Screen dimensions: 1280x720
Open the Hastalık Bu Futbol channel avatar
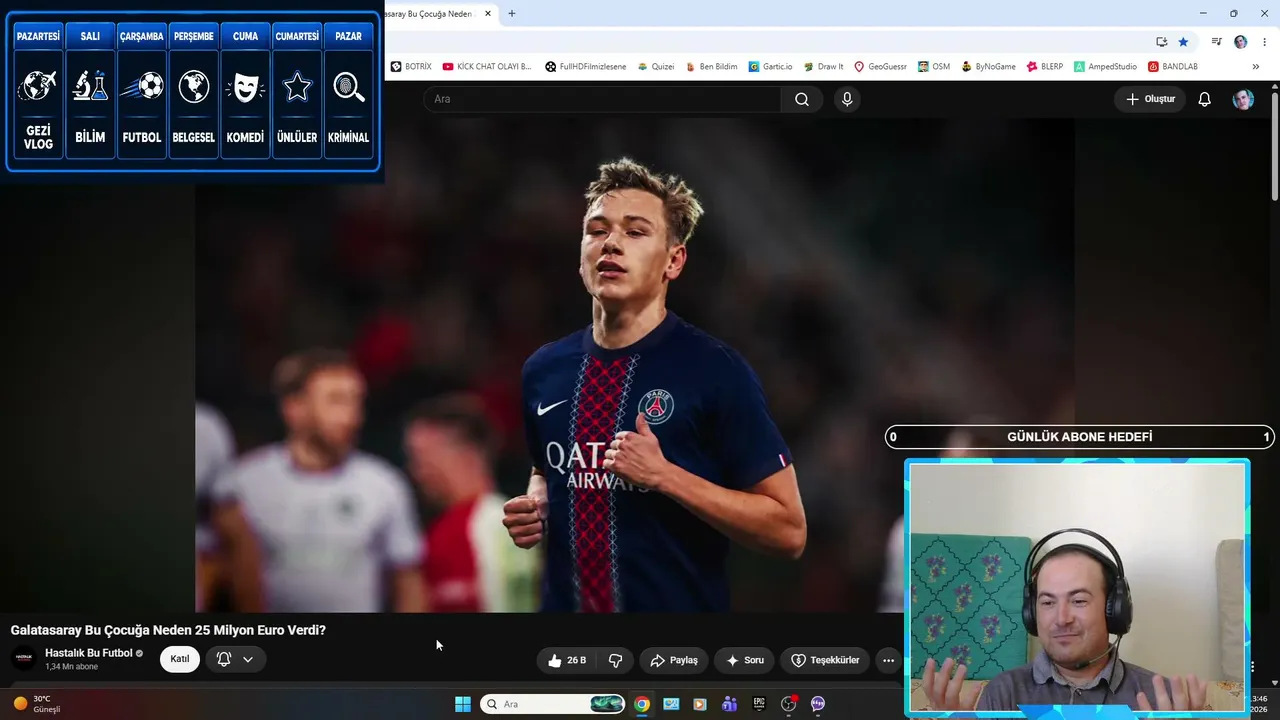pyautogui.click(x=23, y=659)
